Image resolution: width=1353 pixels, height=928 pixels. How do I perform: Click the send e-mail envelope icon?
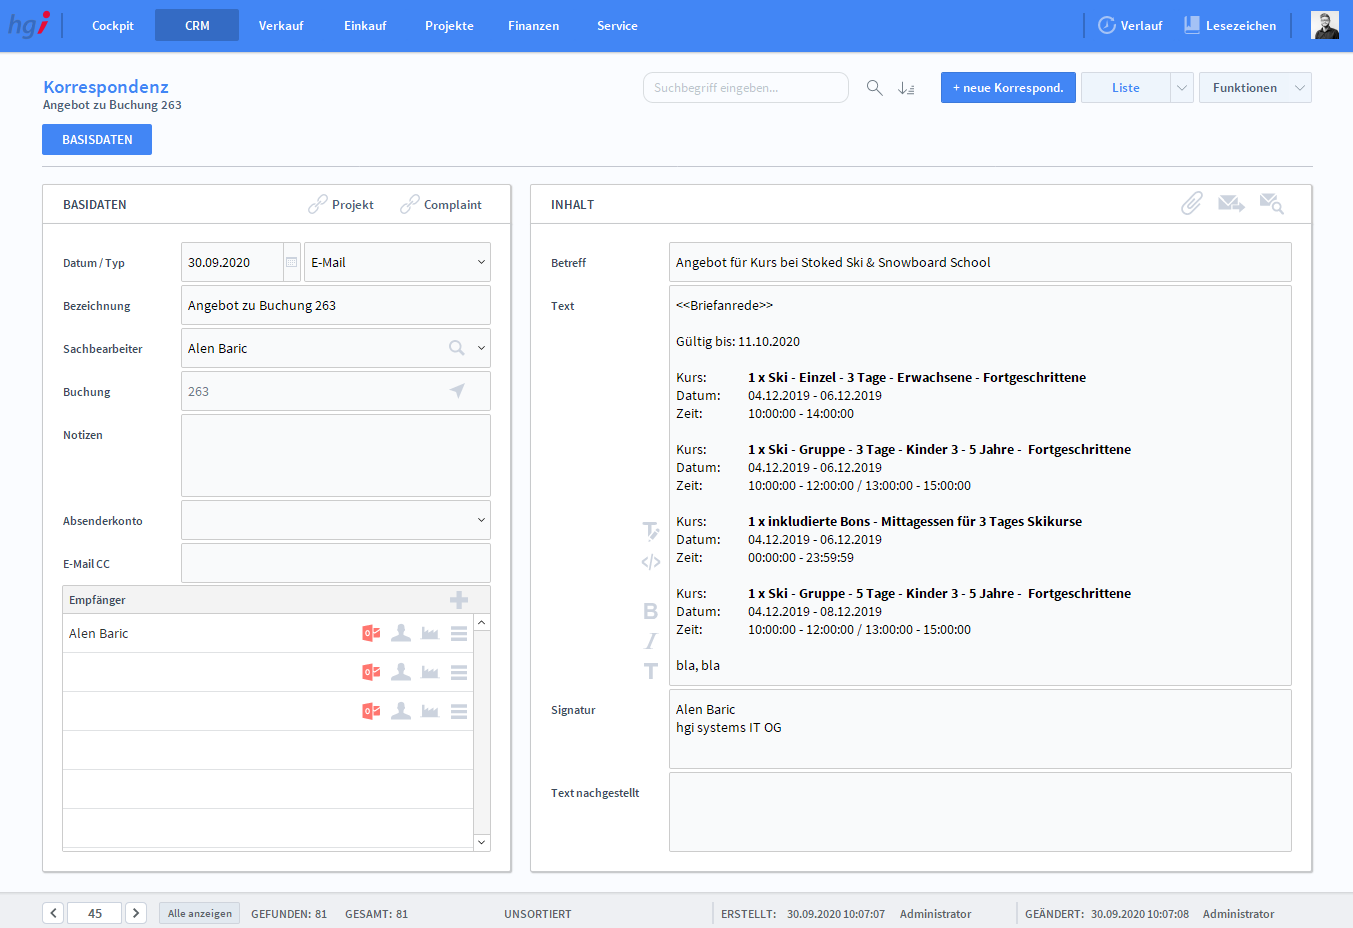(x=1231, y=204)
